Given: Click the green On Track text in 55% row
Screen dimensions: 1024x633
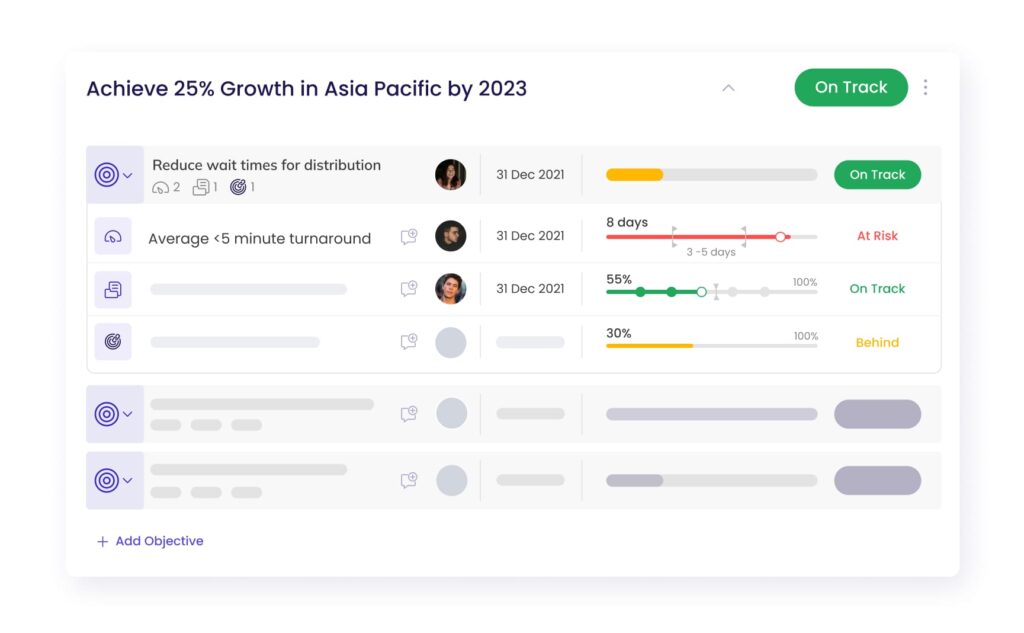Looking at the screenshot, I should tap(877, 289).
